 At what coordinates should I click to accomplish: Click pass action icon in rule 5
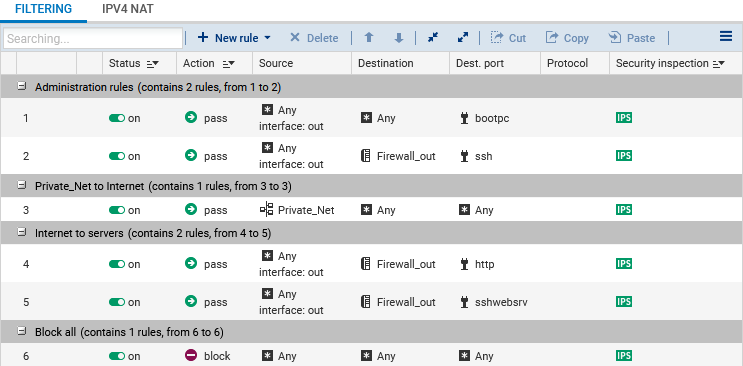190,301
